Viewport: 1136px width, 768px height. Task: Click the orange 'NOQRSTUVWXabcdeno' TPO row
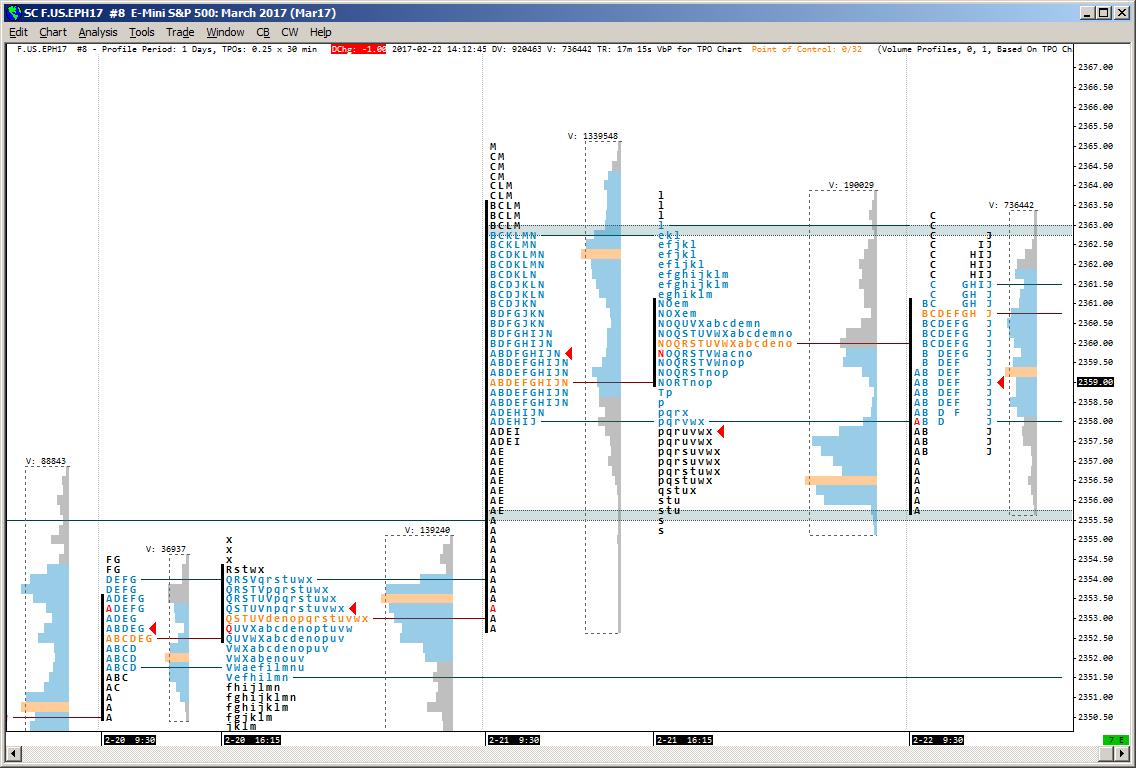pyautogui.click(x=725, y=343)
